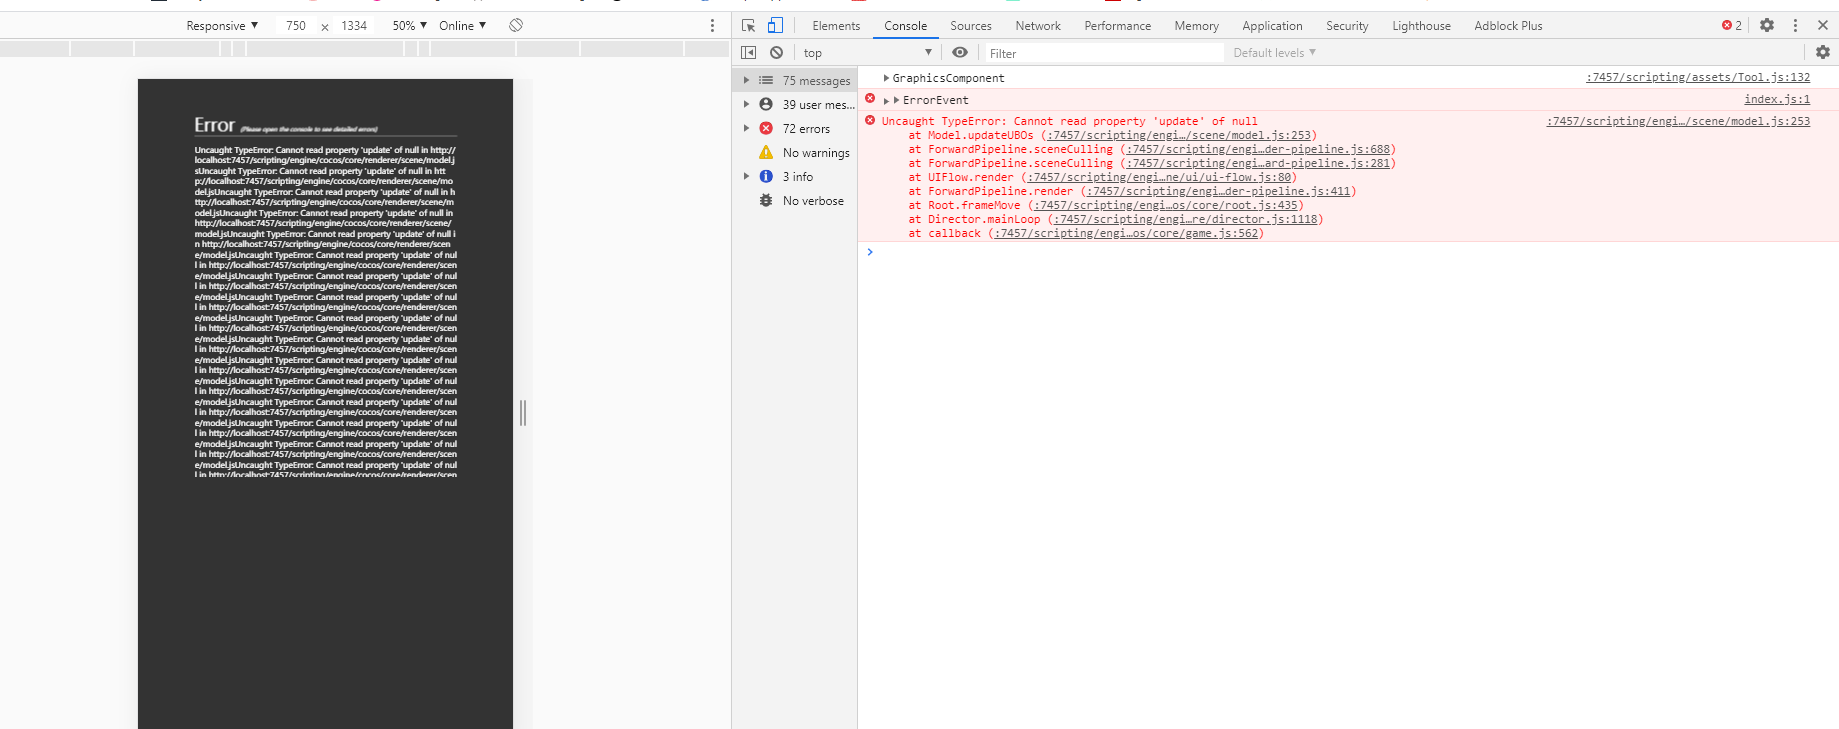Open the root.js:435 stack link
This screenshot has height=729, width=1839.
1166,205
